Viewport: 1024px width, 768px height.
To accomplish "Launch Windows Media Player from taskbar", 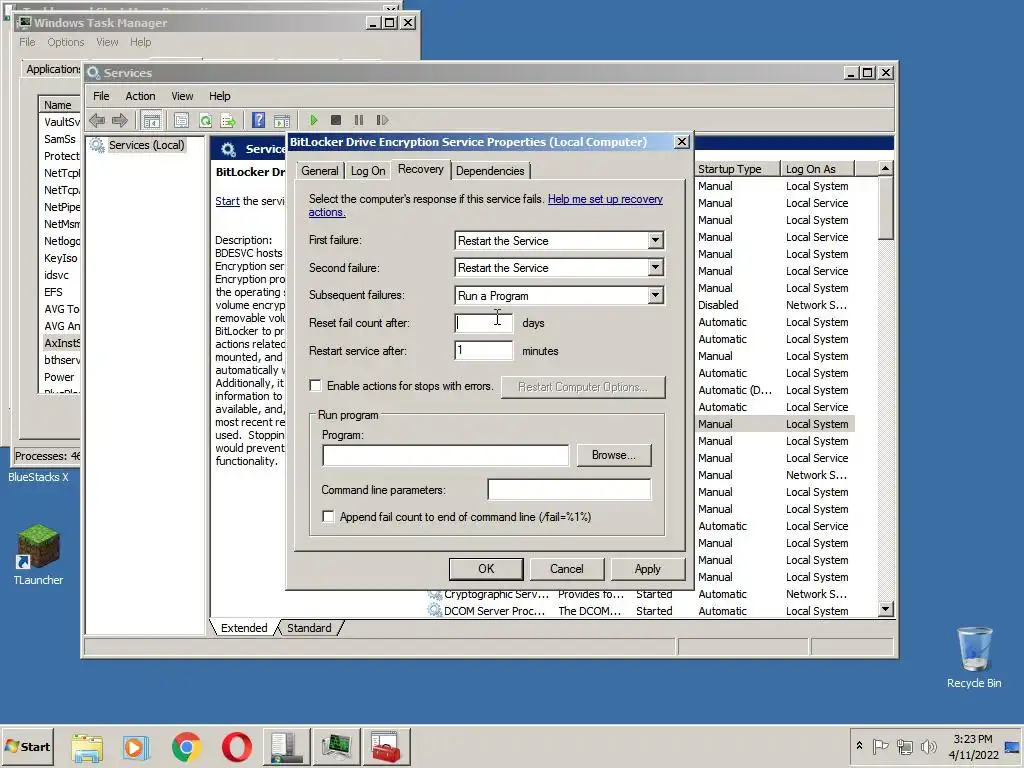I will coord(136,747).
